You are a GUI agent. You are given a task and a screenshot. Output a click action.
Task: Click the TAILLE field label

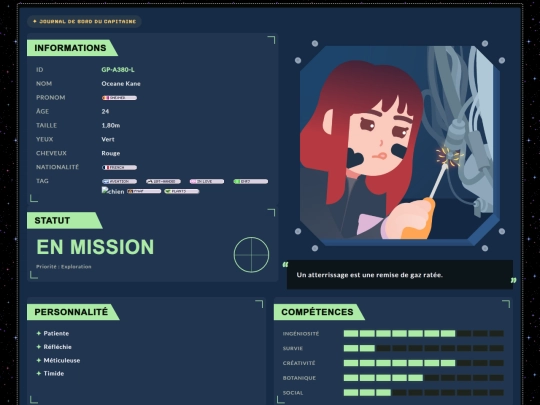coord(46,125)
